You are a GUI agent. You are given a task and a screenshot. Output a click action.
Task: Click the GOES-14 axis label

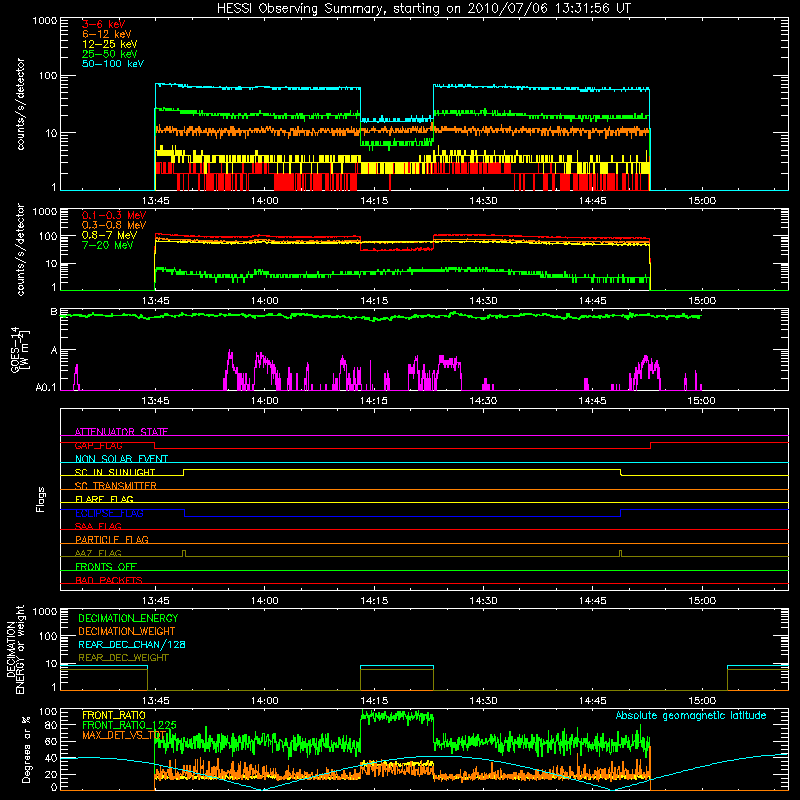[x=20, y=349]
